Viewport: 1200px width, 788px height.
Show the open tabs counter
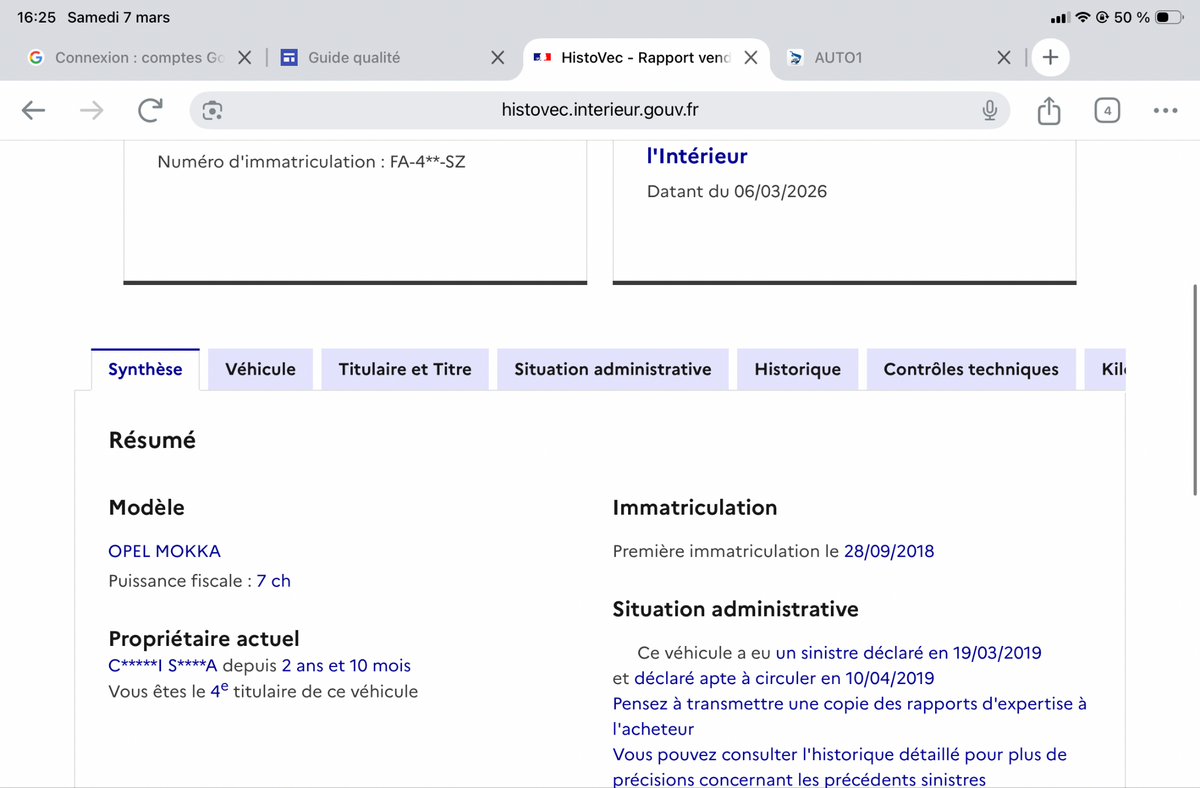pyautogui.click(x=1106, y=111)
